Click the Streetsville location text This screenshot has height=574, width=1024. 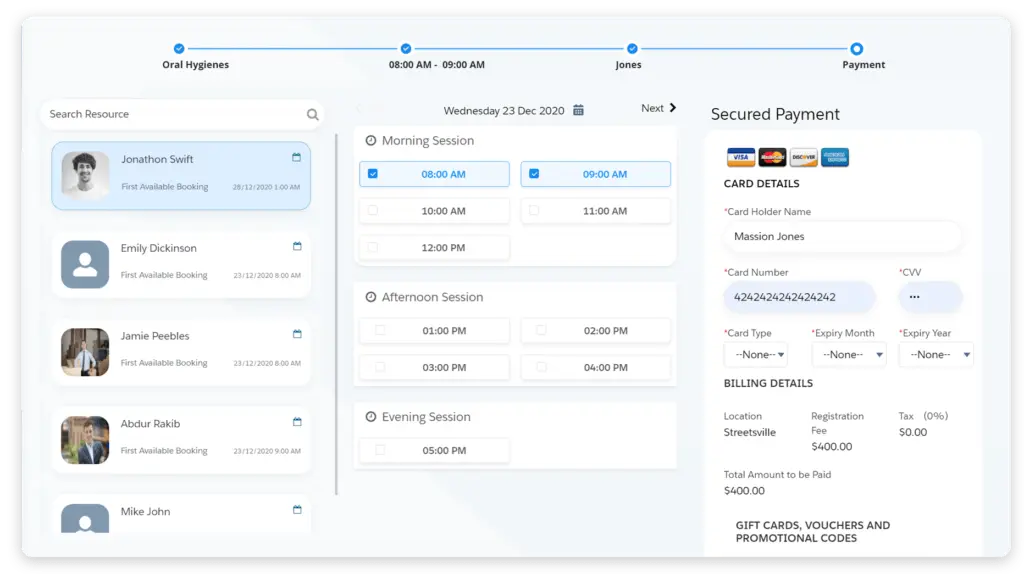click(x=750, y=432)
